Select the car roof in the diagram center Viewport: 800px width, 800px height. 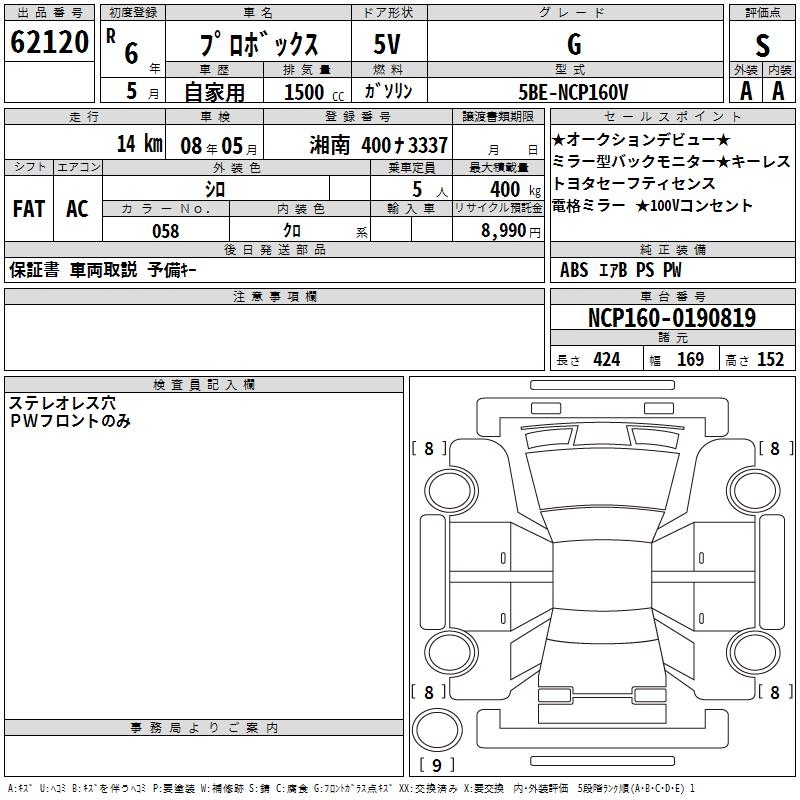[604, 577]
